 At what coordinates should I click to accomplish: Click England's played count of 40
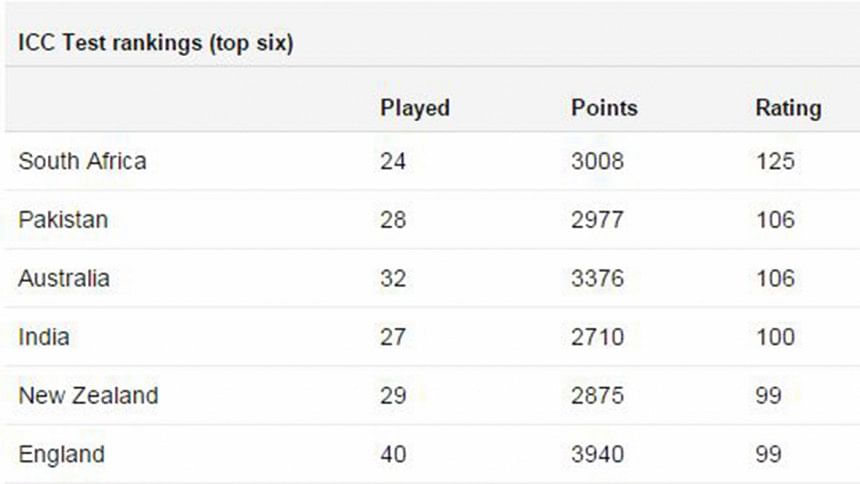[393, 455]
